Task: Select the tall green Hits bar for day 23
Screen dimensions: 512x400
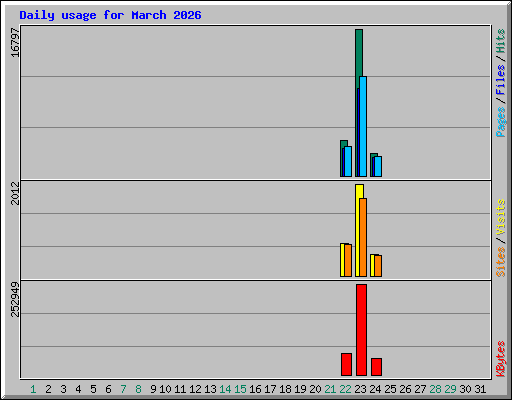Action: click(359, 53)
